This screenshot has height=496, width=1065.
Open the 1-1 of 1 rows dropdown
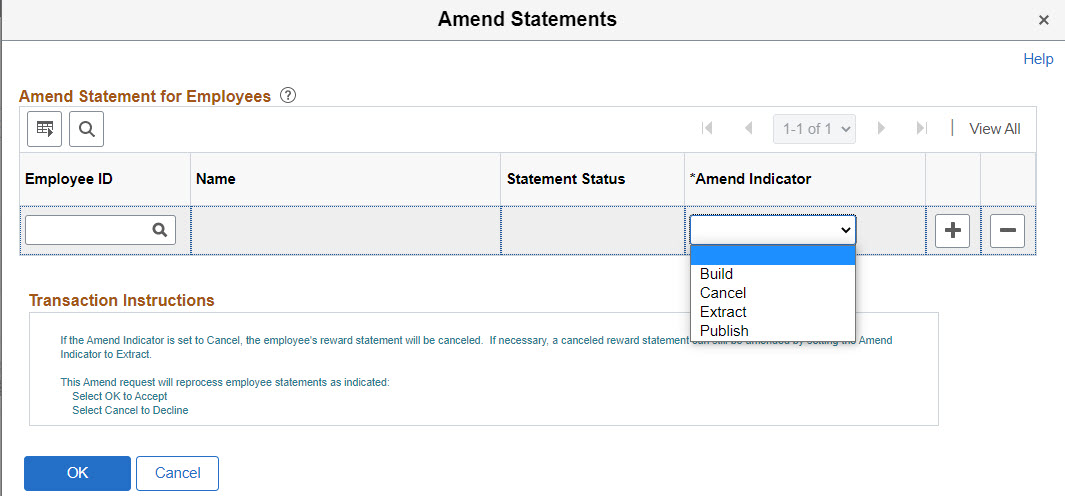coord(814,128)
